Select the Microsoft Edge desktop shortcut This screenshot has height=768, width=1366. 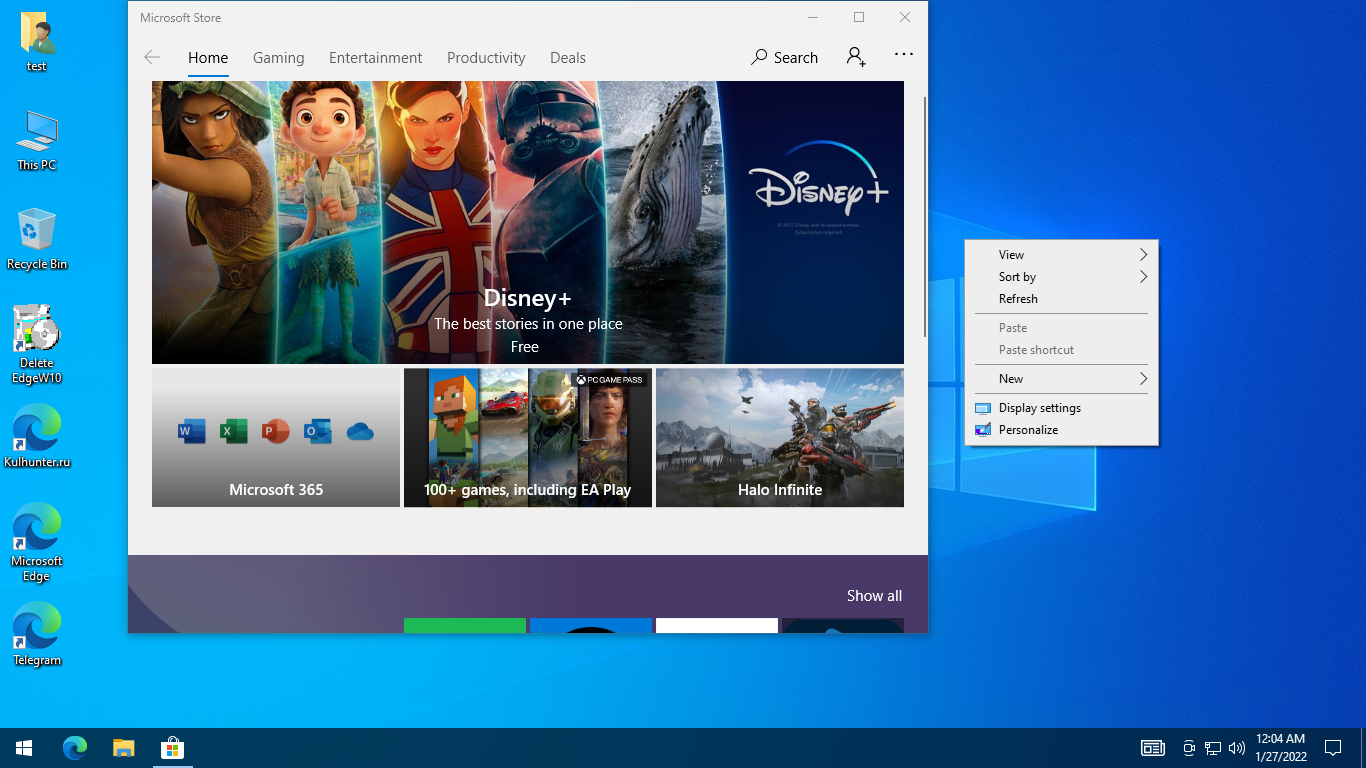click(x=37, y=543)
